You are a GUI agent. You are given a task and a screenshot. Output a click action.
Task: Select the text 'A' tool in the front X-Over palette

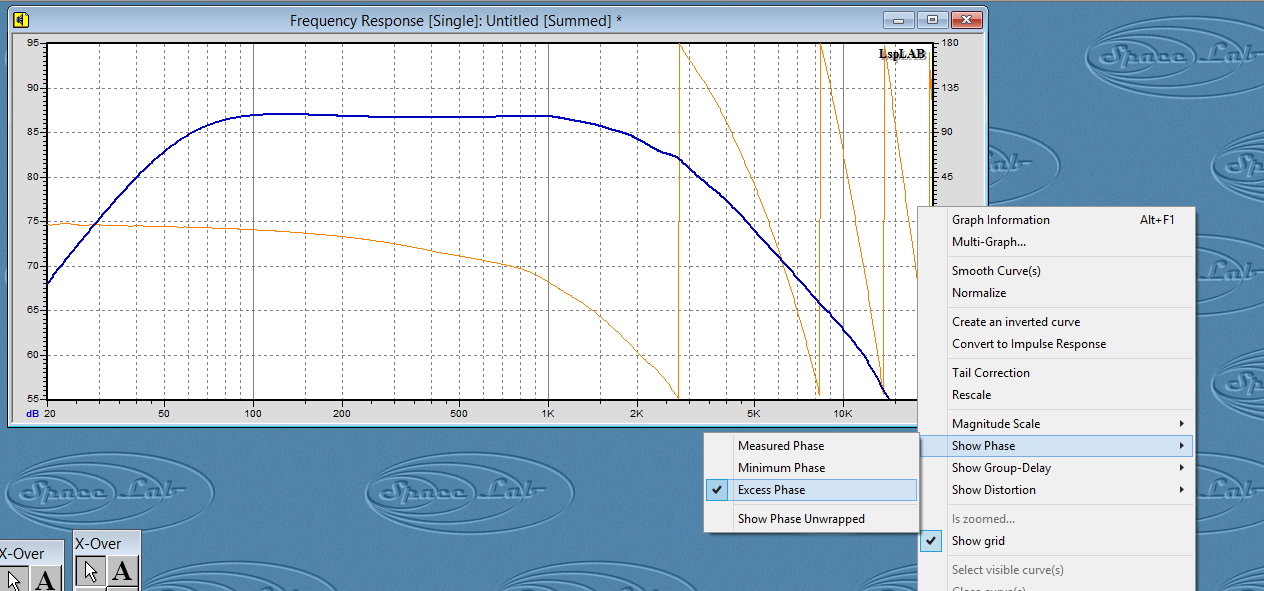(122, 573)
